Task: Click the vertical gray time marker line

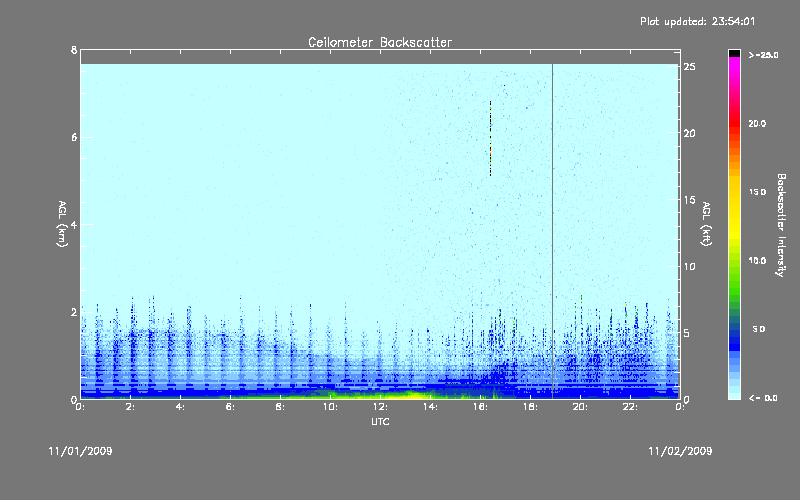Action: tap(552, 231)
